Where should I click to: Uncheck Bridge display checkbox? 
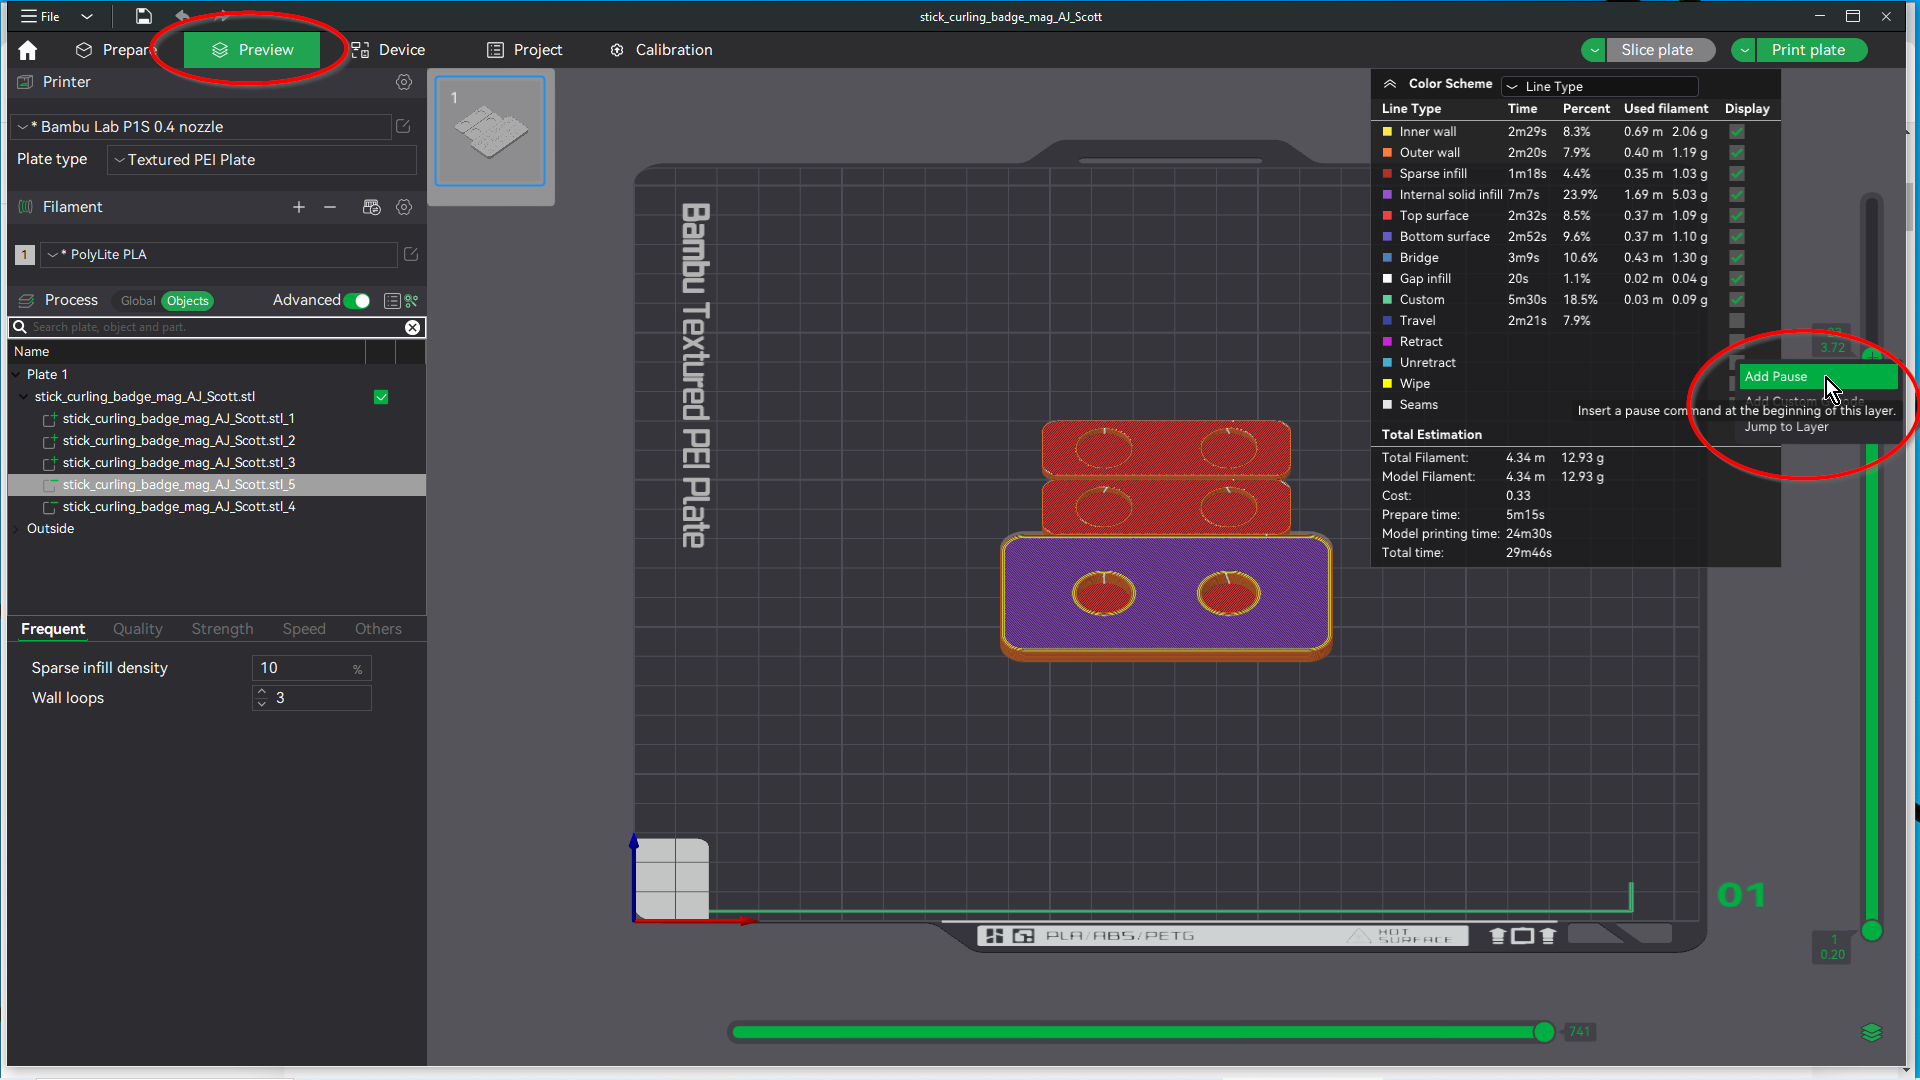pos(1737,257)
